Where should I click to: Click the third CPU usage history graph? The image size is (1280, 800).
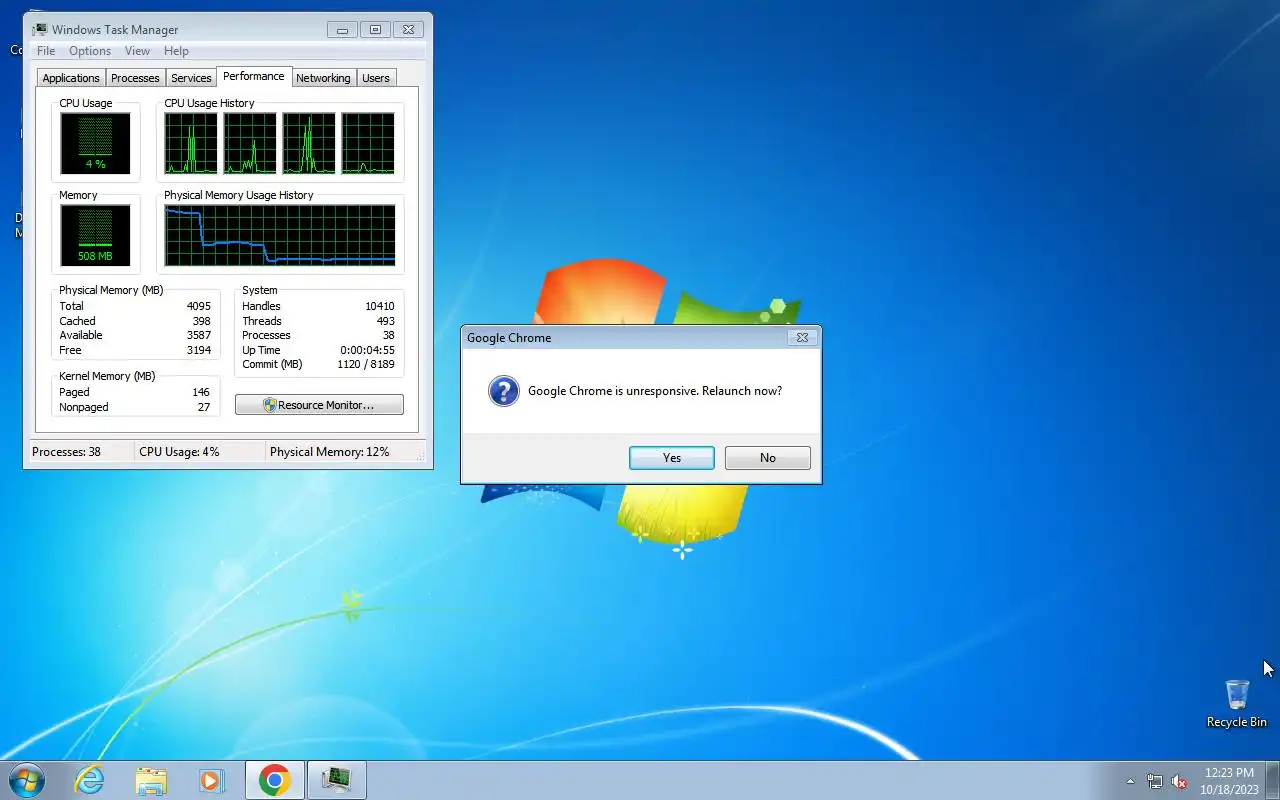[x=309, y=143]
